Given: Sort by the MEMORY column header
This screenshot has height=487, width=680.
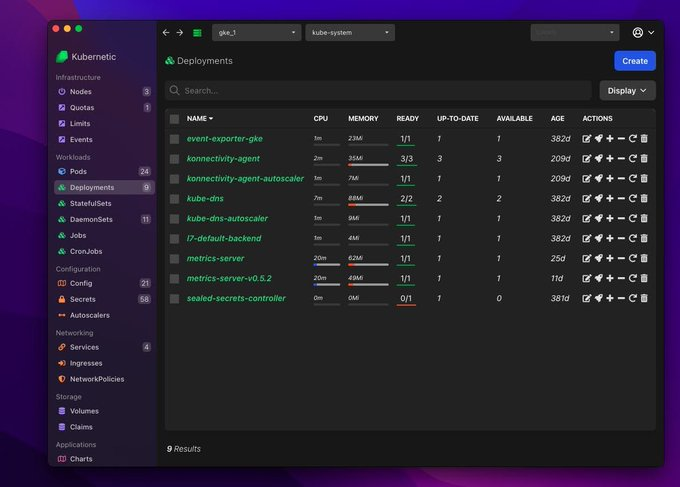Looking at the screenshot, I should [363, 118].
